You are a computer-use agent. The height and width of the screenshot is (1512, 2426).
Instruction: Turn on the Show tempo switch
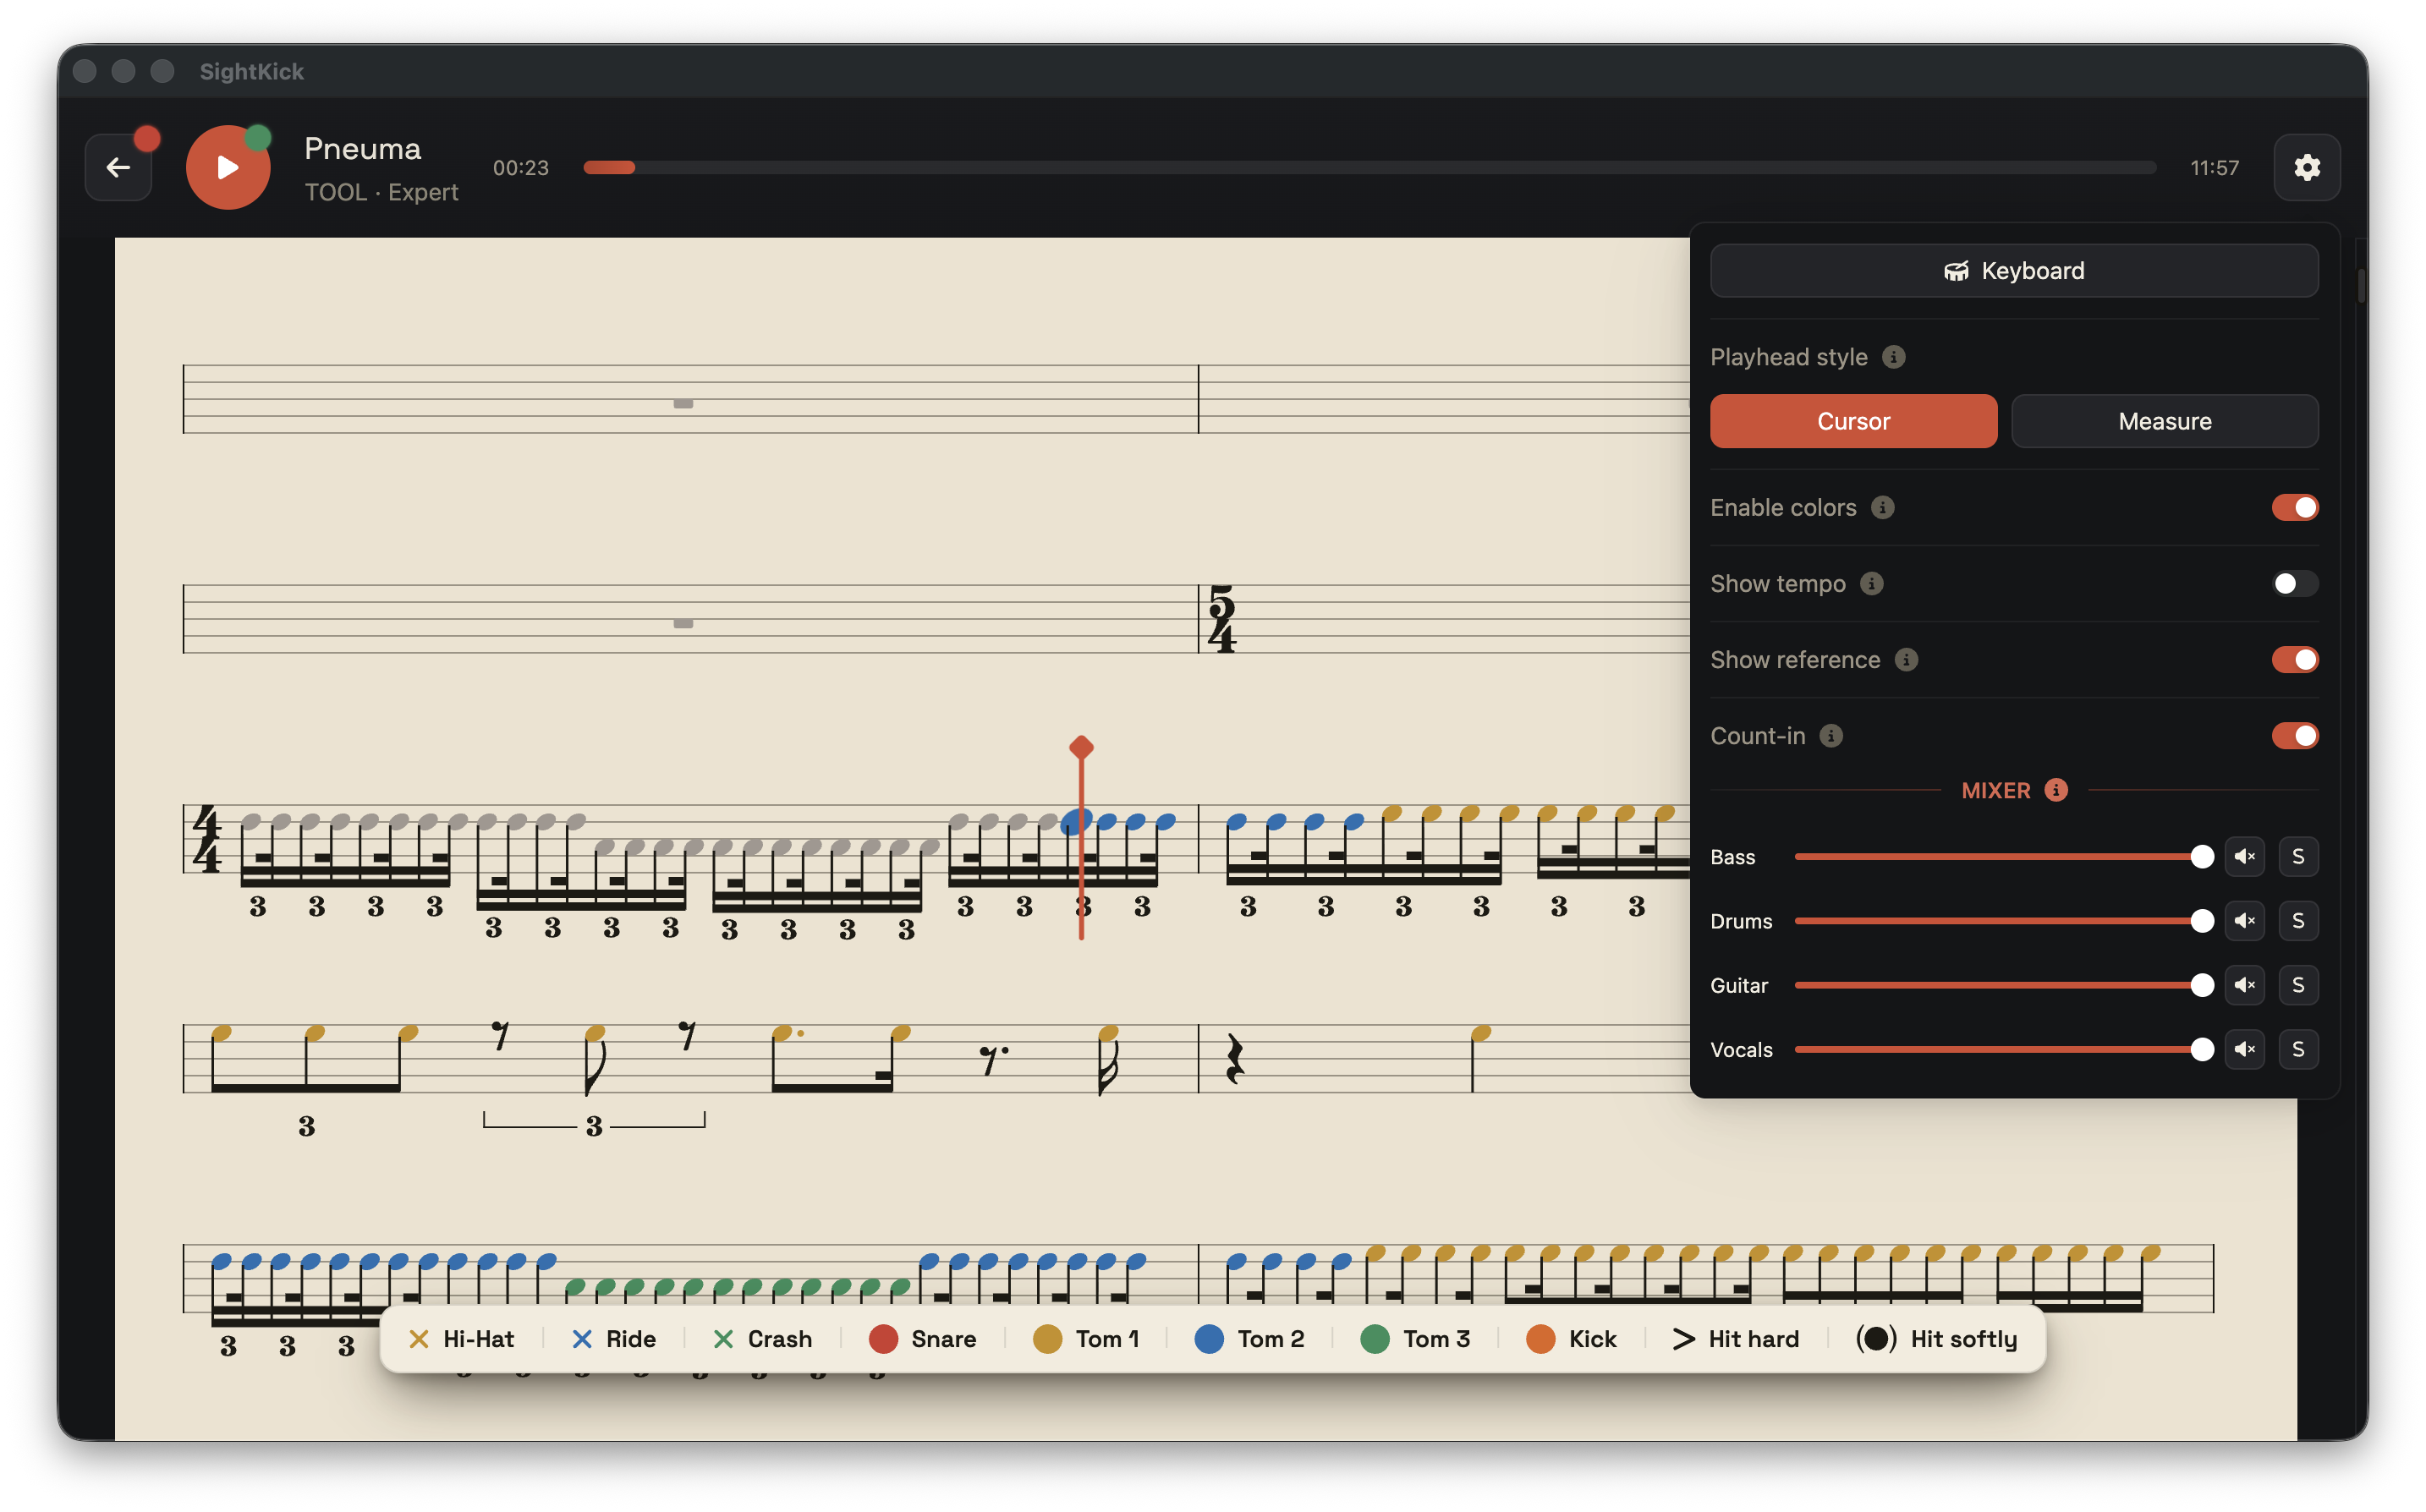(x=2294, y=584)
